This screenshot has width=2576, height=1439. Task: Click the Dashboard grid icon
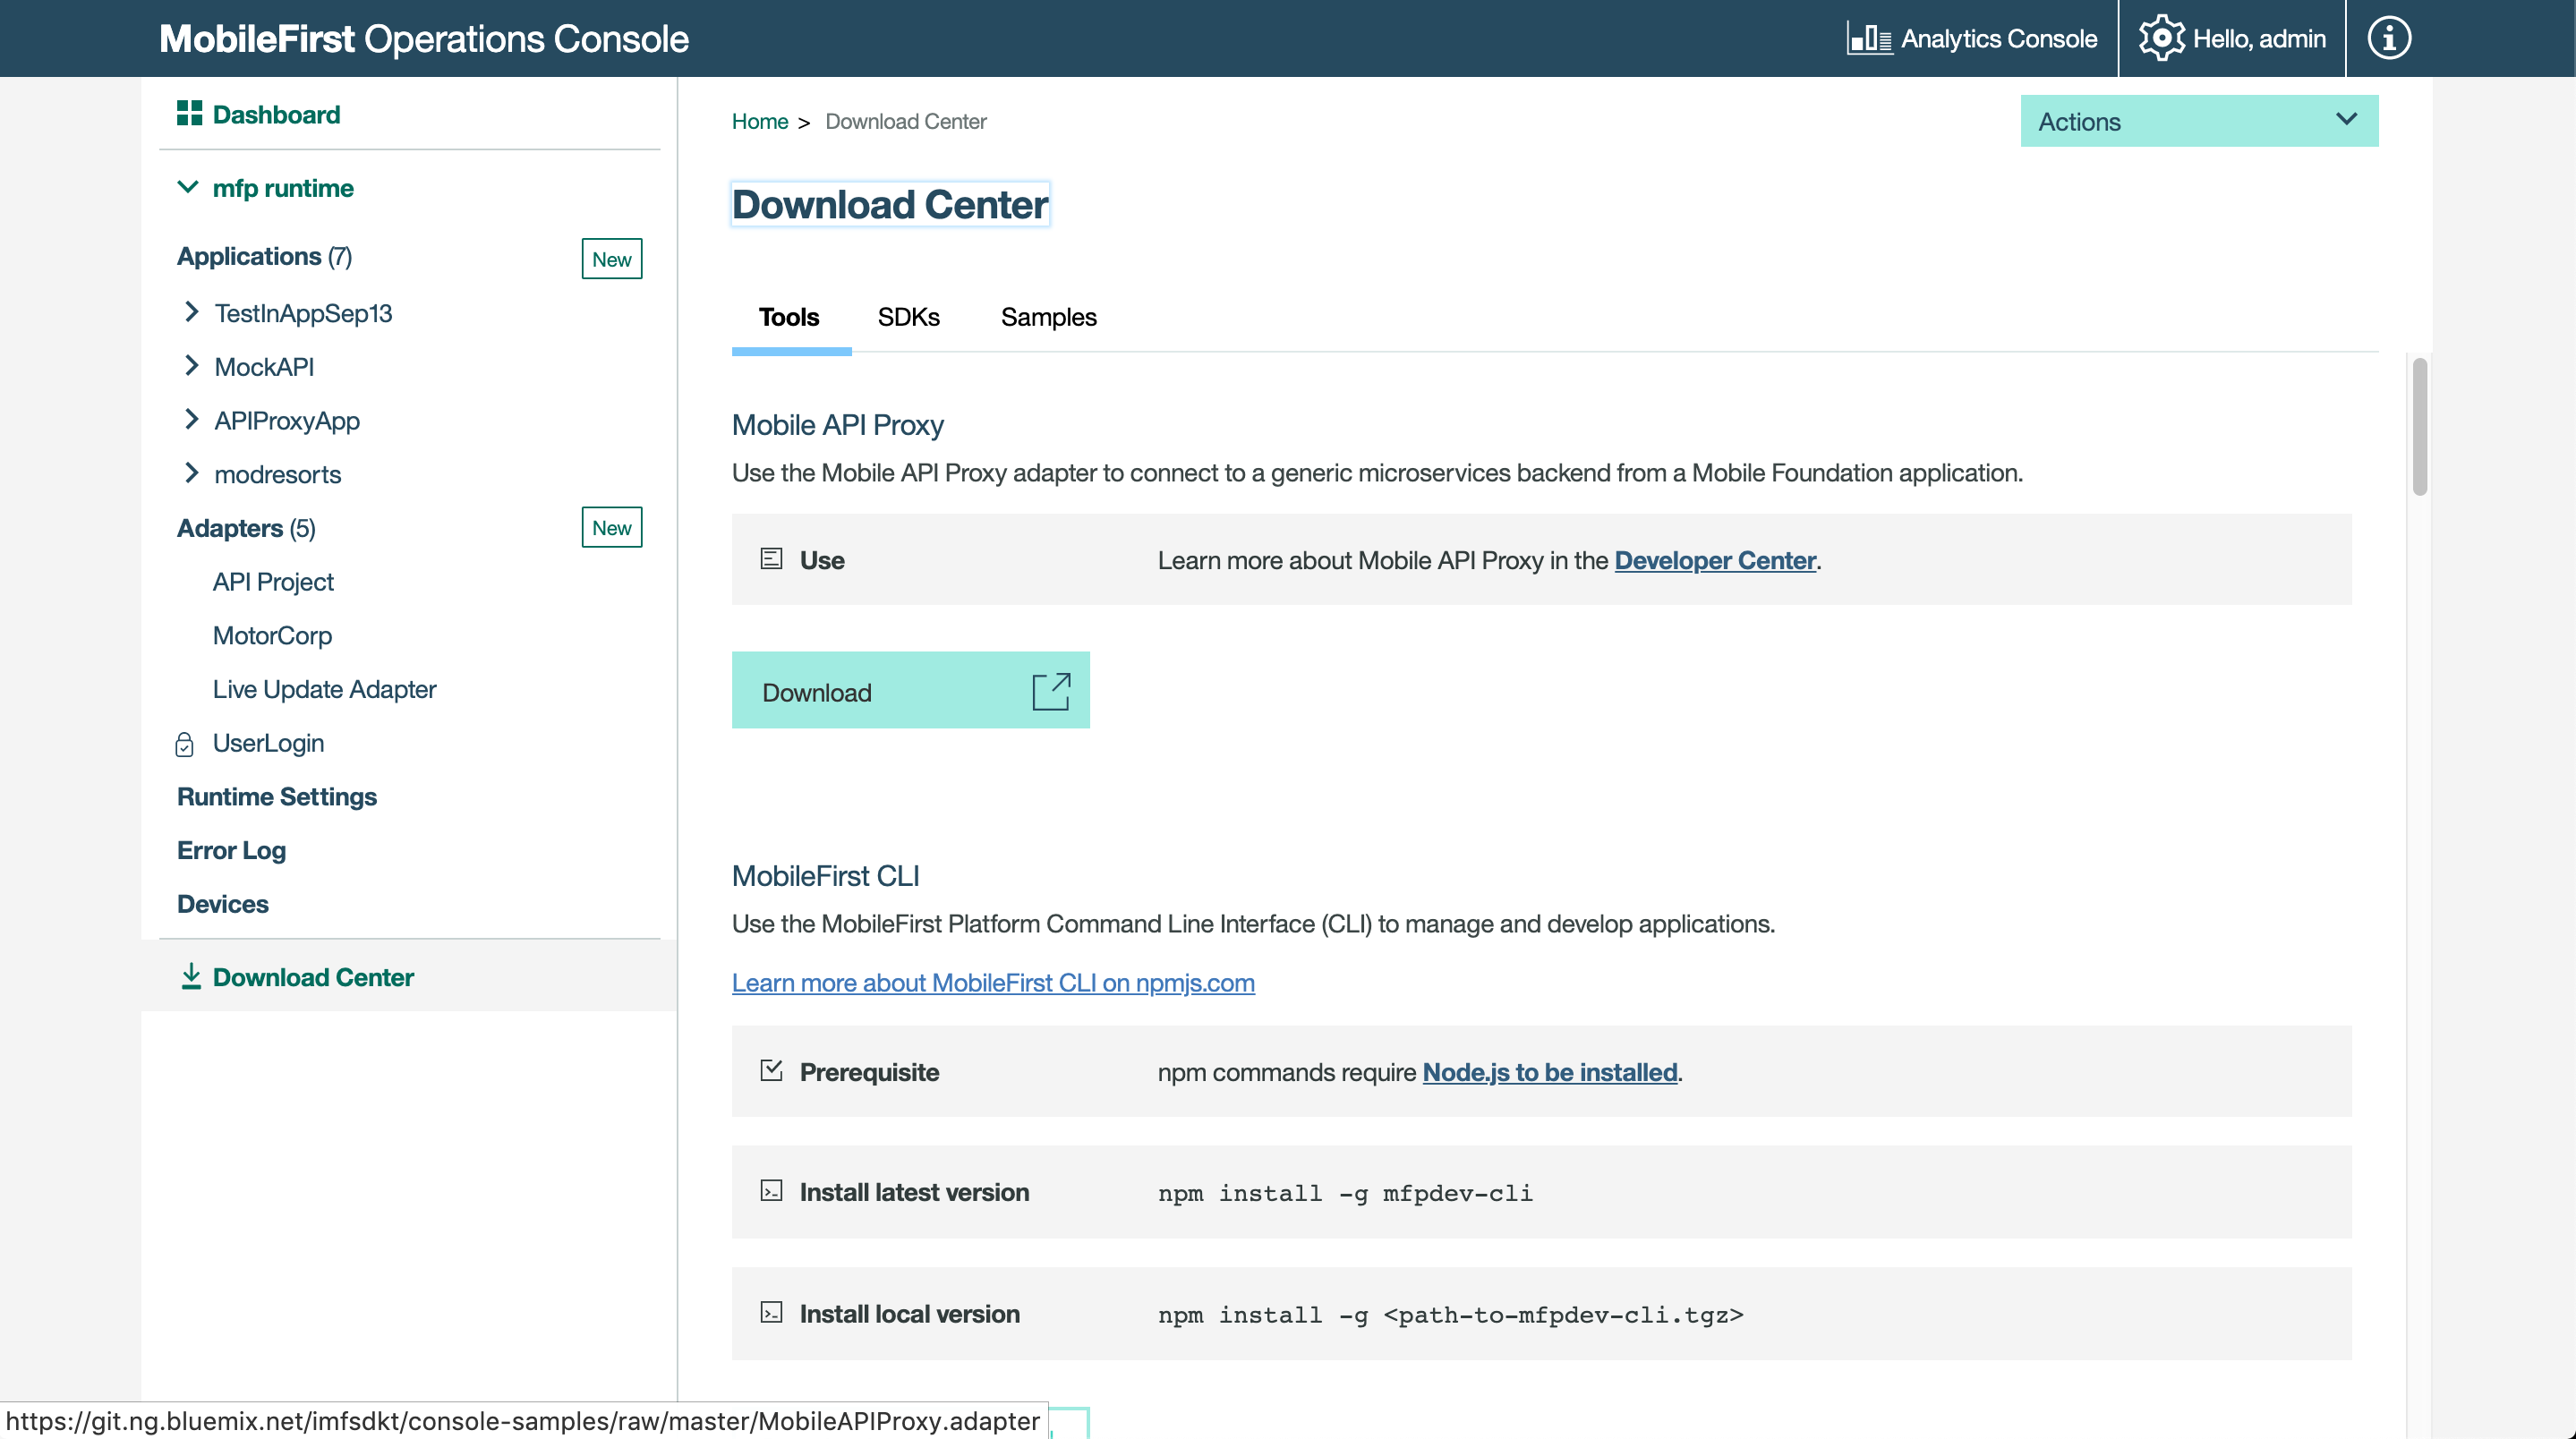(x=190, y=113)
